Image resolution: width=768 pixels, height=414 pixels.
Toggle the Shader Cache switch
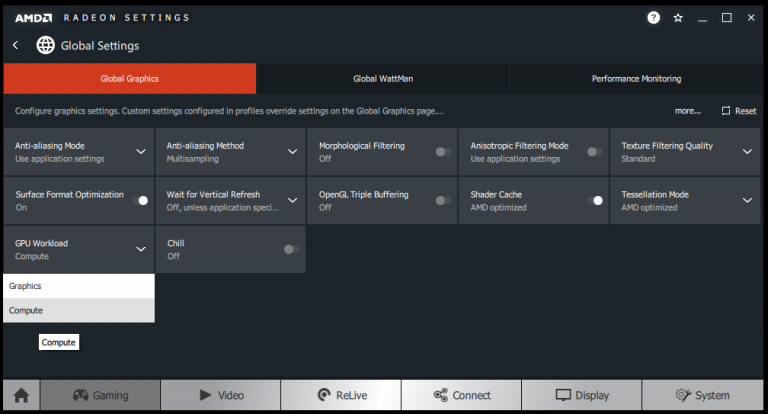click(x=595, y=200)
